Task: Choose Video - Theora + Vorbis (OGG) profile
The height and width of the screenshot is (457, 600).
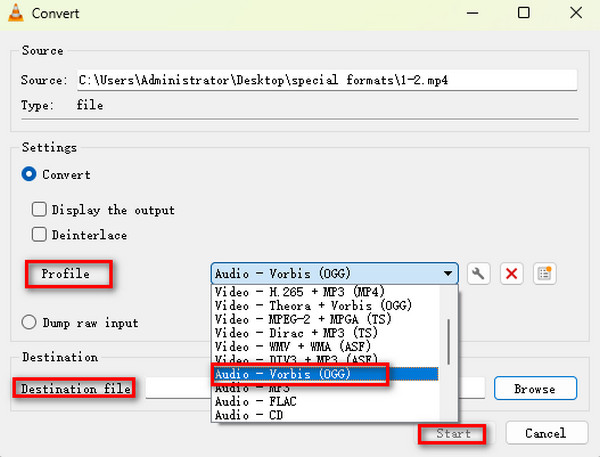Action: [325, 306]
